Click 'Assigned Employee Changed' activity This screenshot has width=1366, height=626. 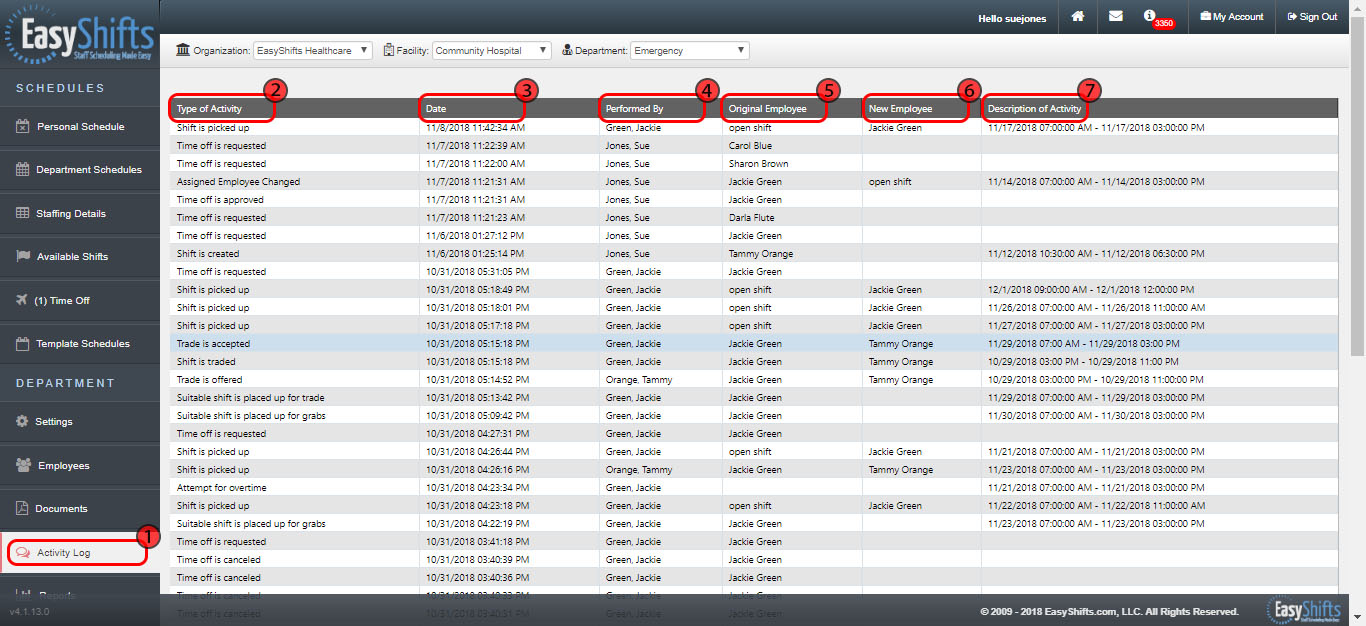point(238,182)
